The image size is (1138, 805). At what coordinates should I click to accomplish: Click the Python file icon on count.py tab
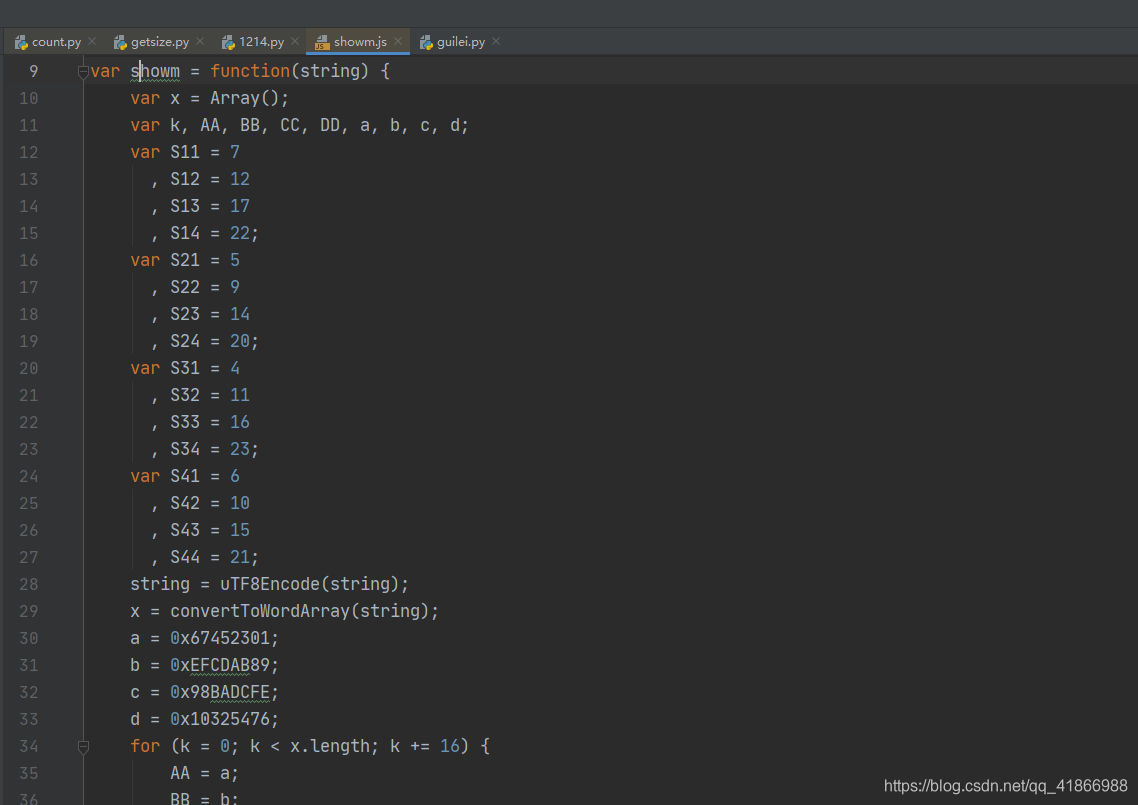[x=21, y=43]
